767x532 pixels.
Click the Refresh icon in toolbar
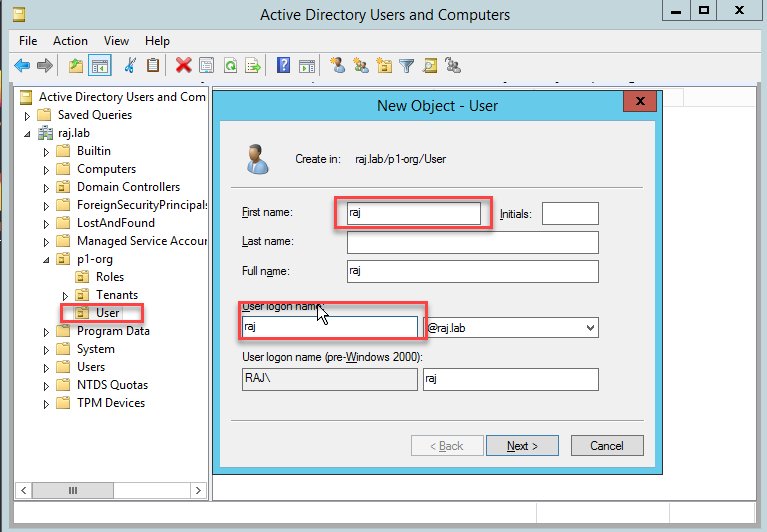click(230, 65)
